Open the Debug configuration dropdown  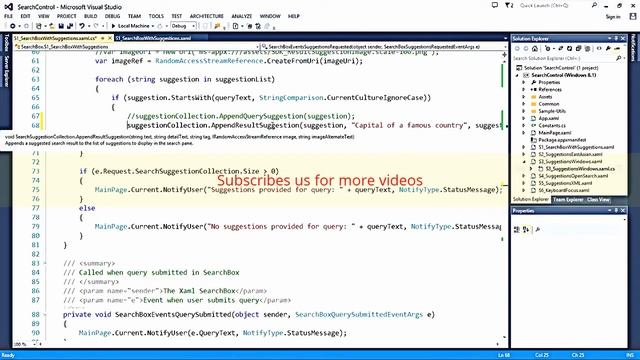183,26
